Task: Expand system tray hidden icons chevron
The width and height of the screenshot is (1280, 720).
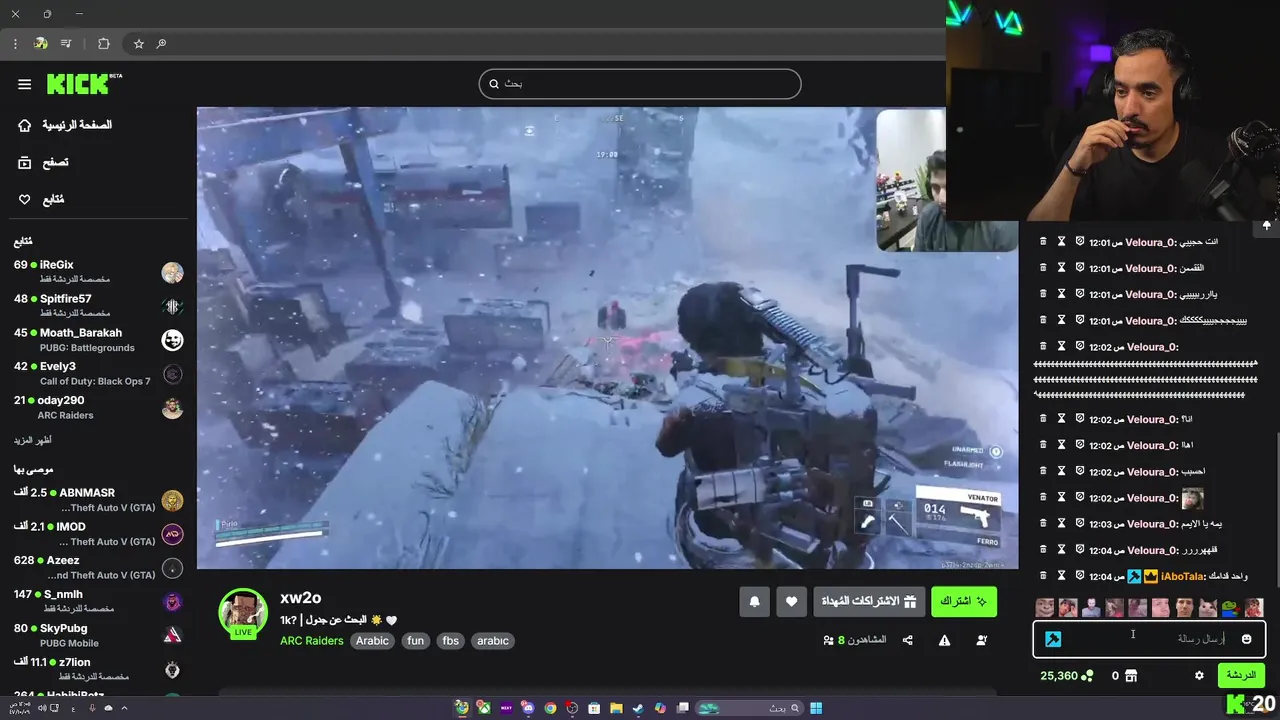Action: 124,708
